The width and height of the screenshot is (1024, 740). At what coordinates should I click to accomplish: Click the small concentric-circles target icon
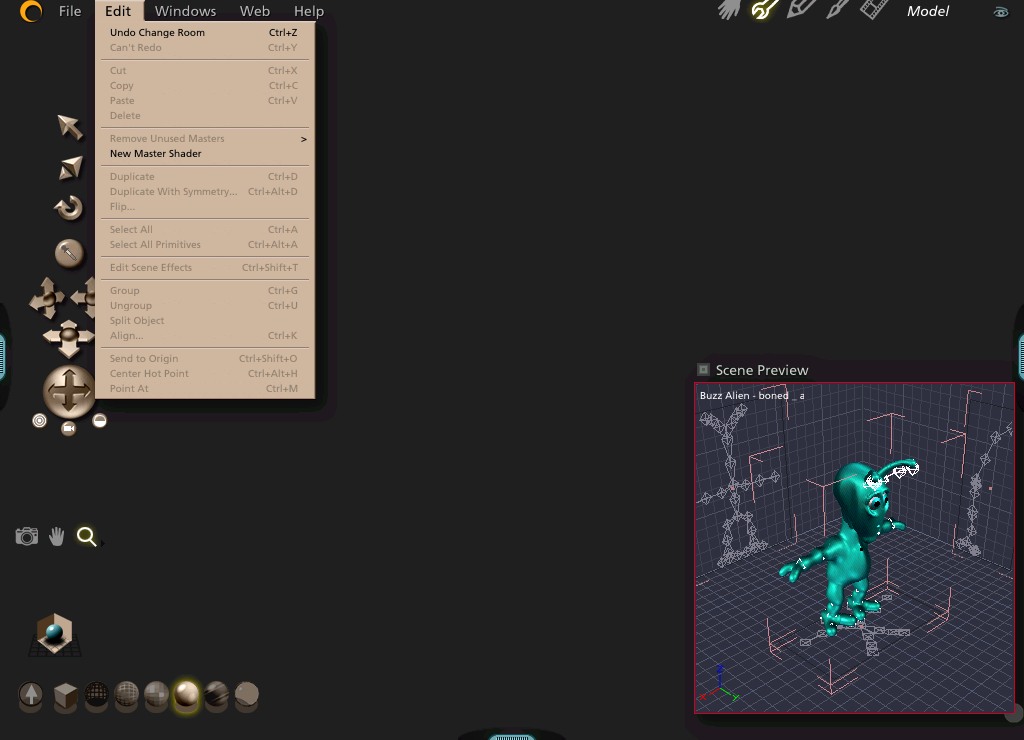pos(39,421)
